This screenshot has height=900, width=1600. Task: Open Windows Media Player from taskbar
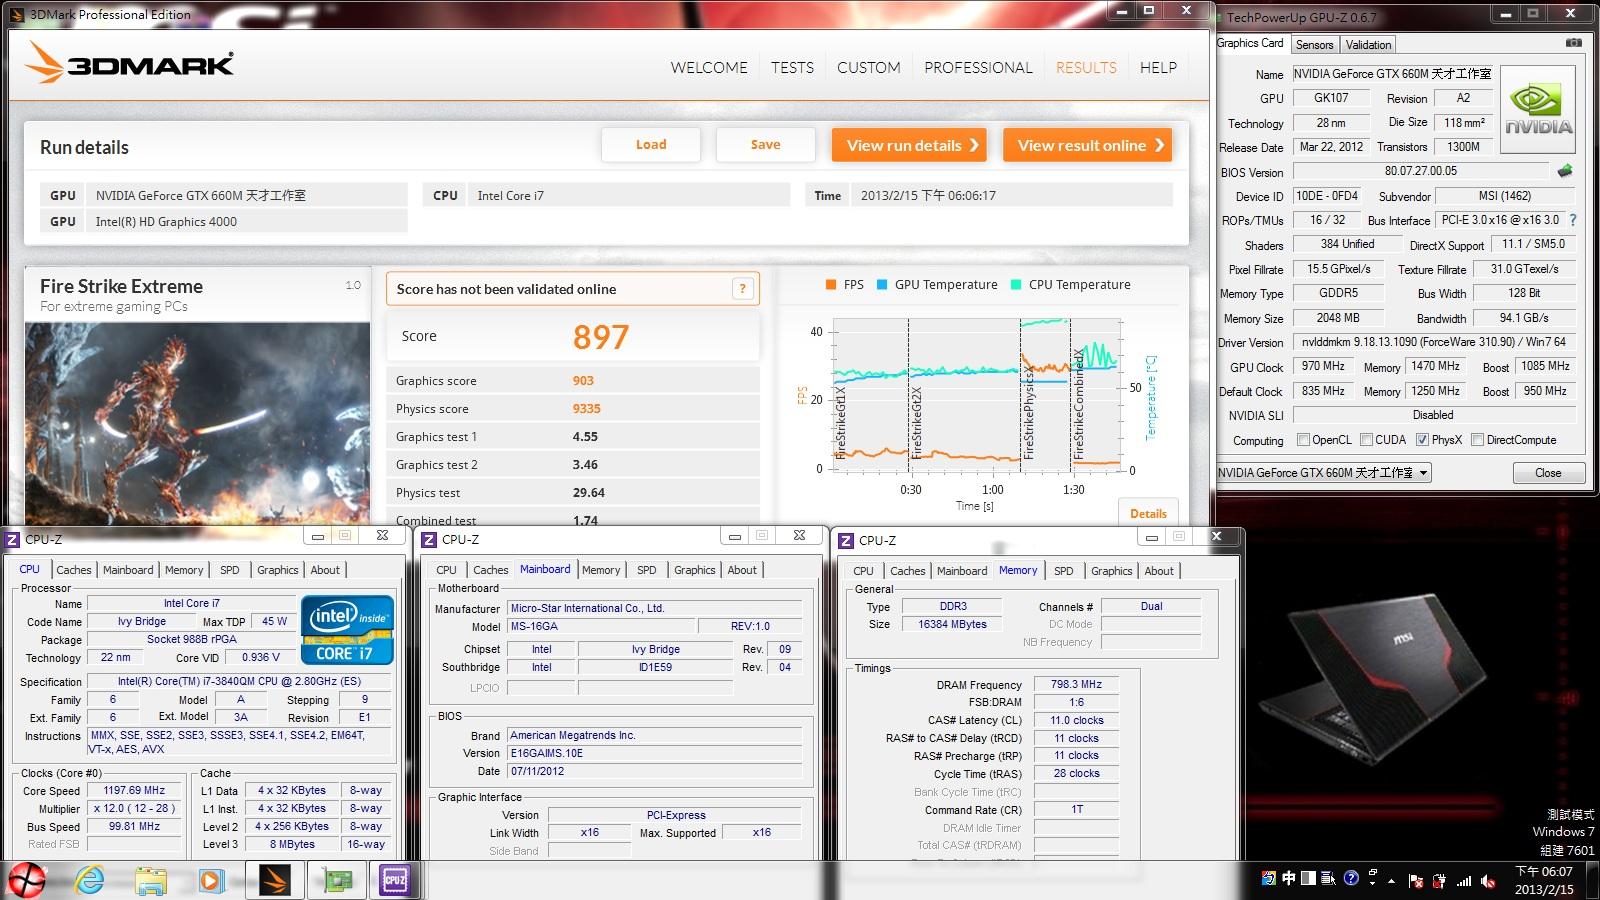(211, 881)
